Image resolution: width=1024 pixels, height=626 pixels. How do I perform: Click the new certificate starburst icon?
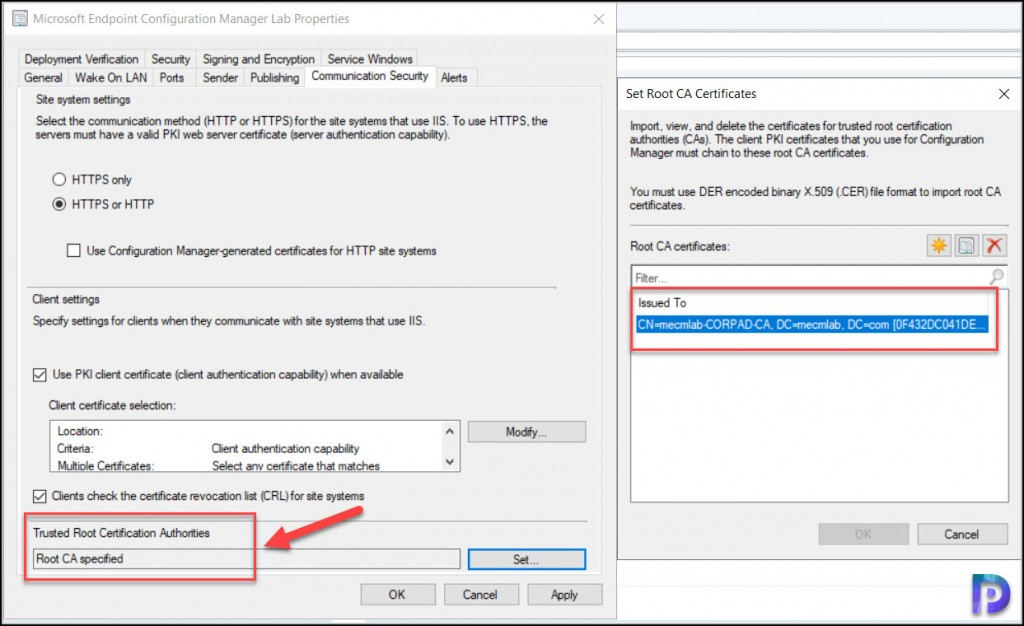(x=938, y=245)
